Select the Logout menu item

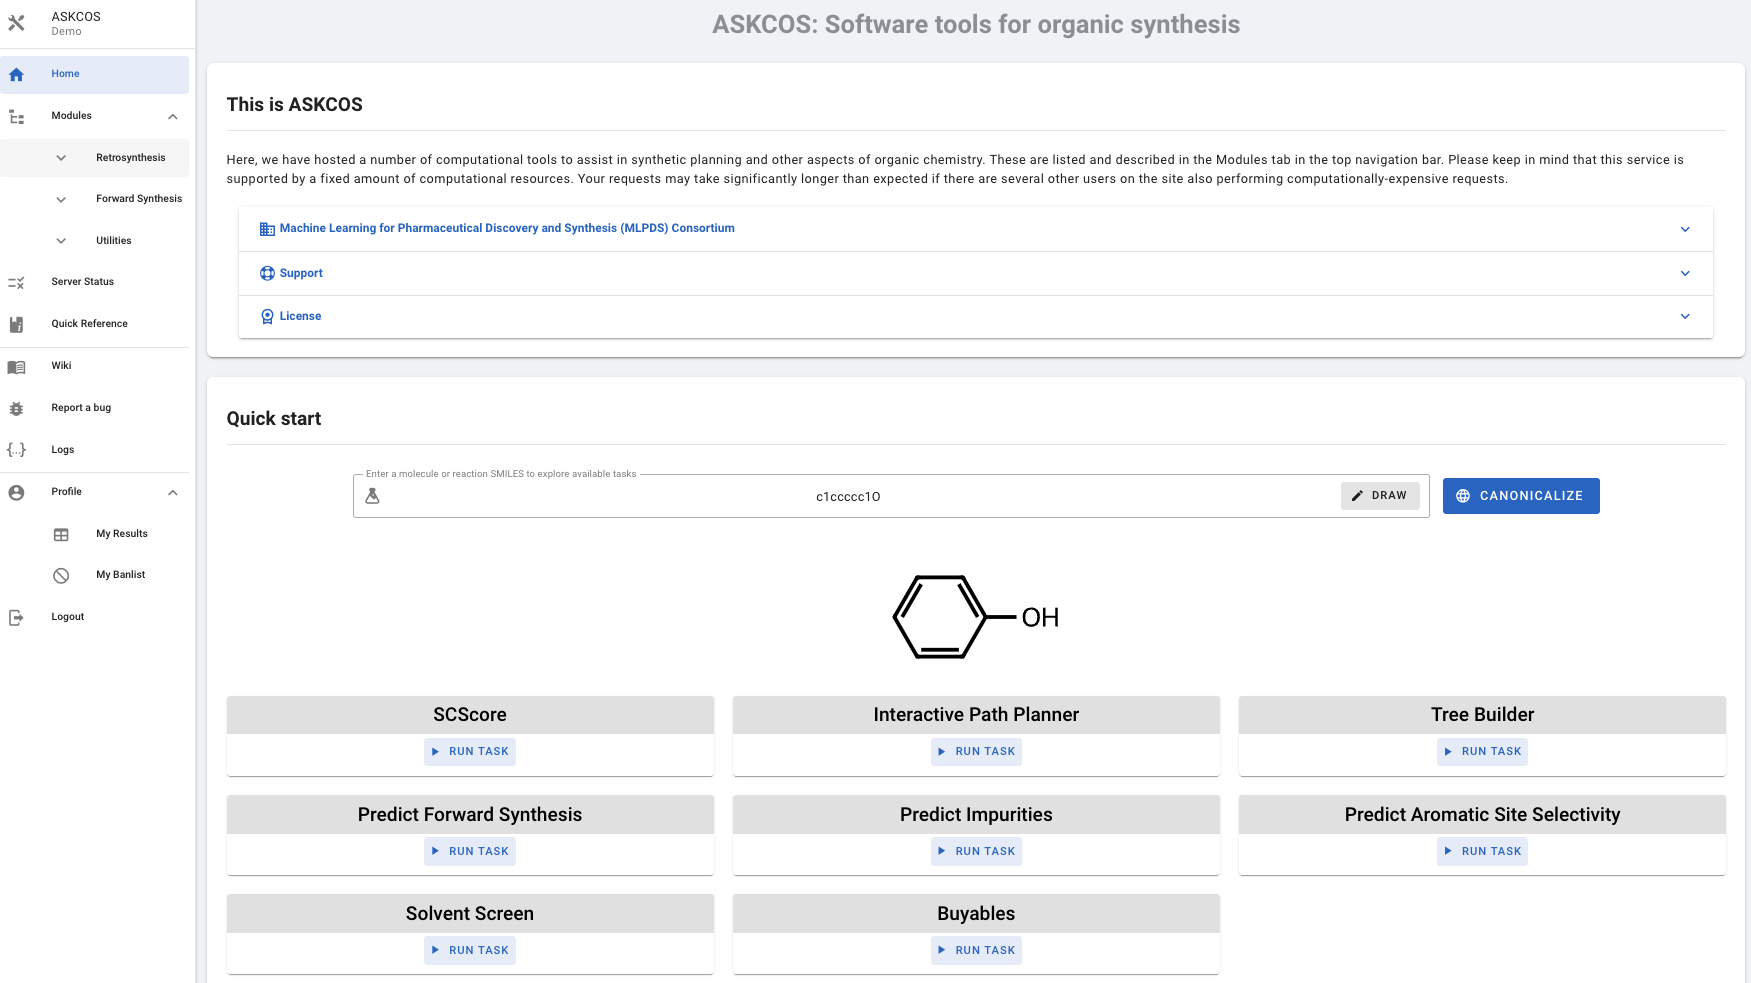[x=95, y=618]
